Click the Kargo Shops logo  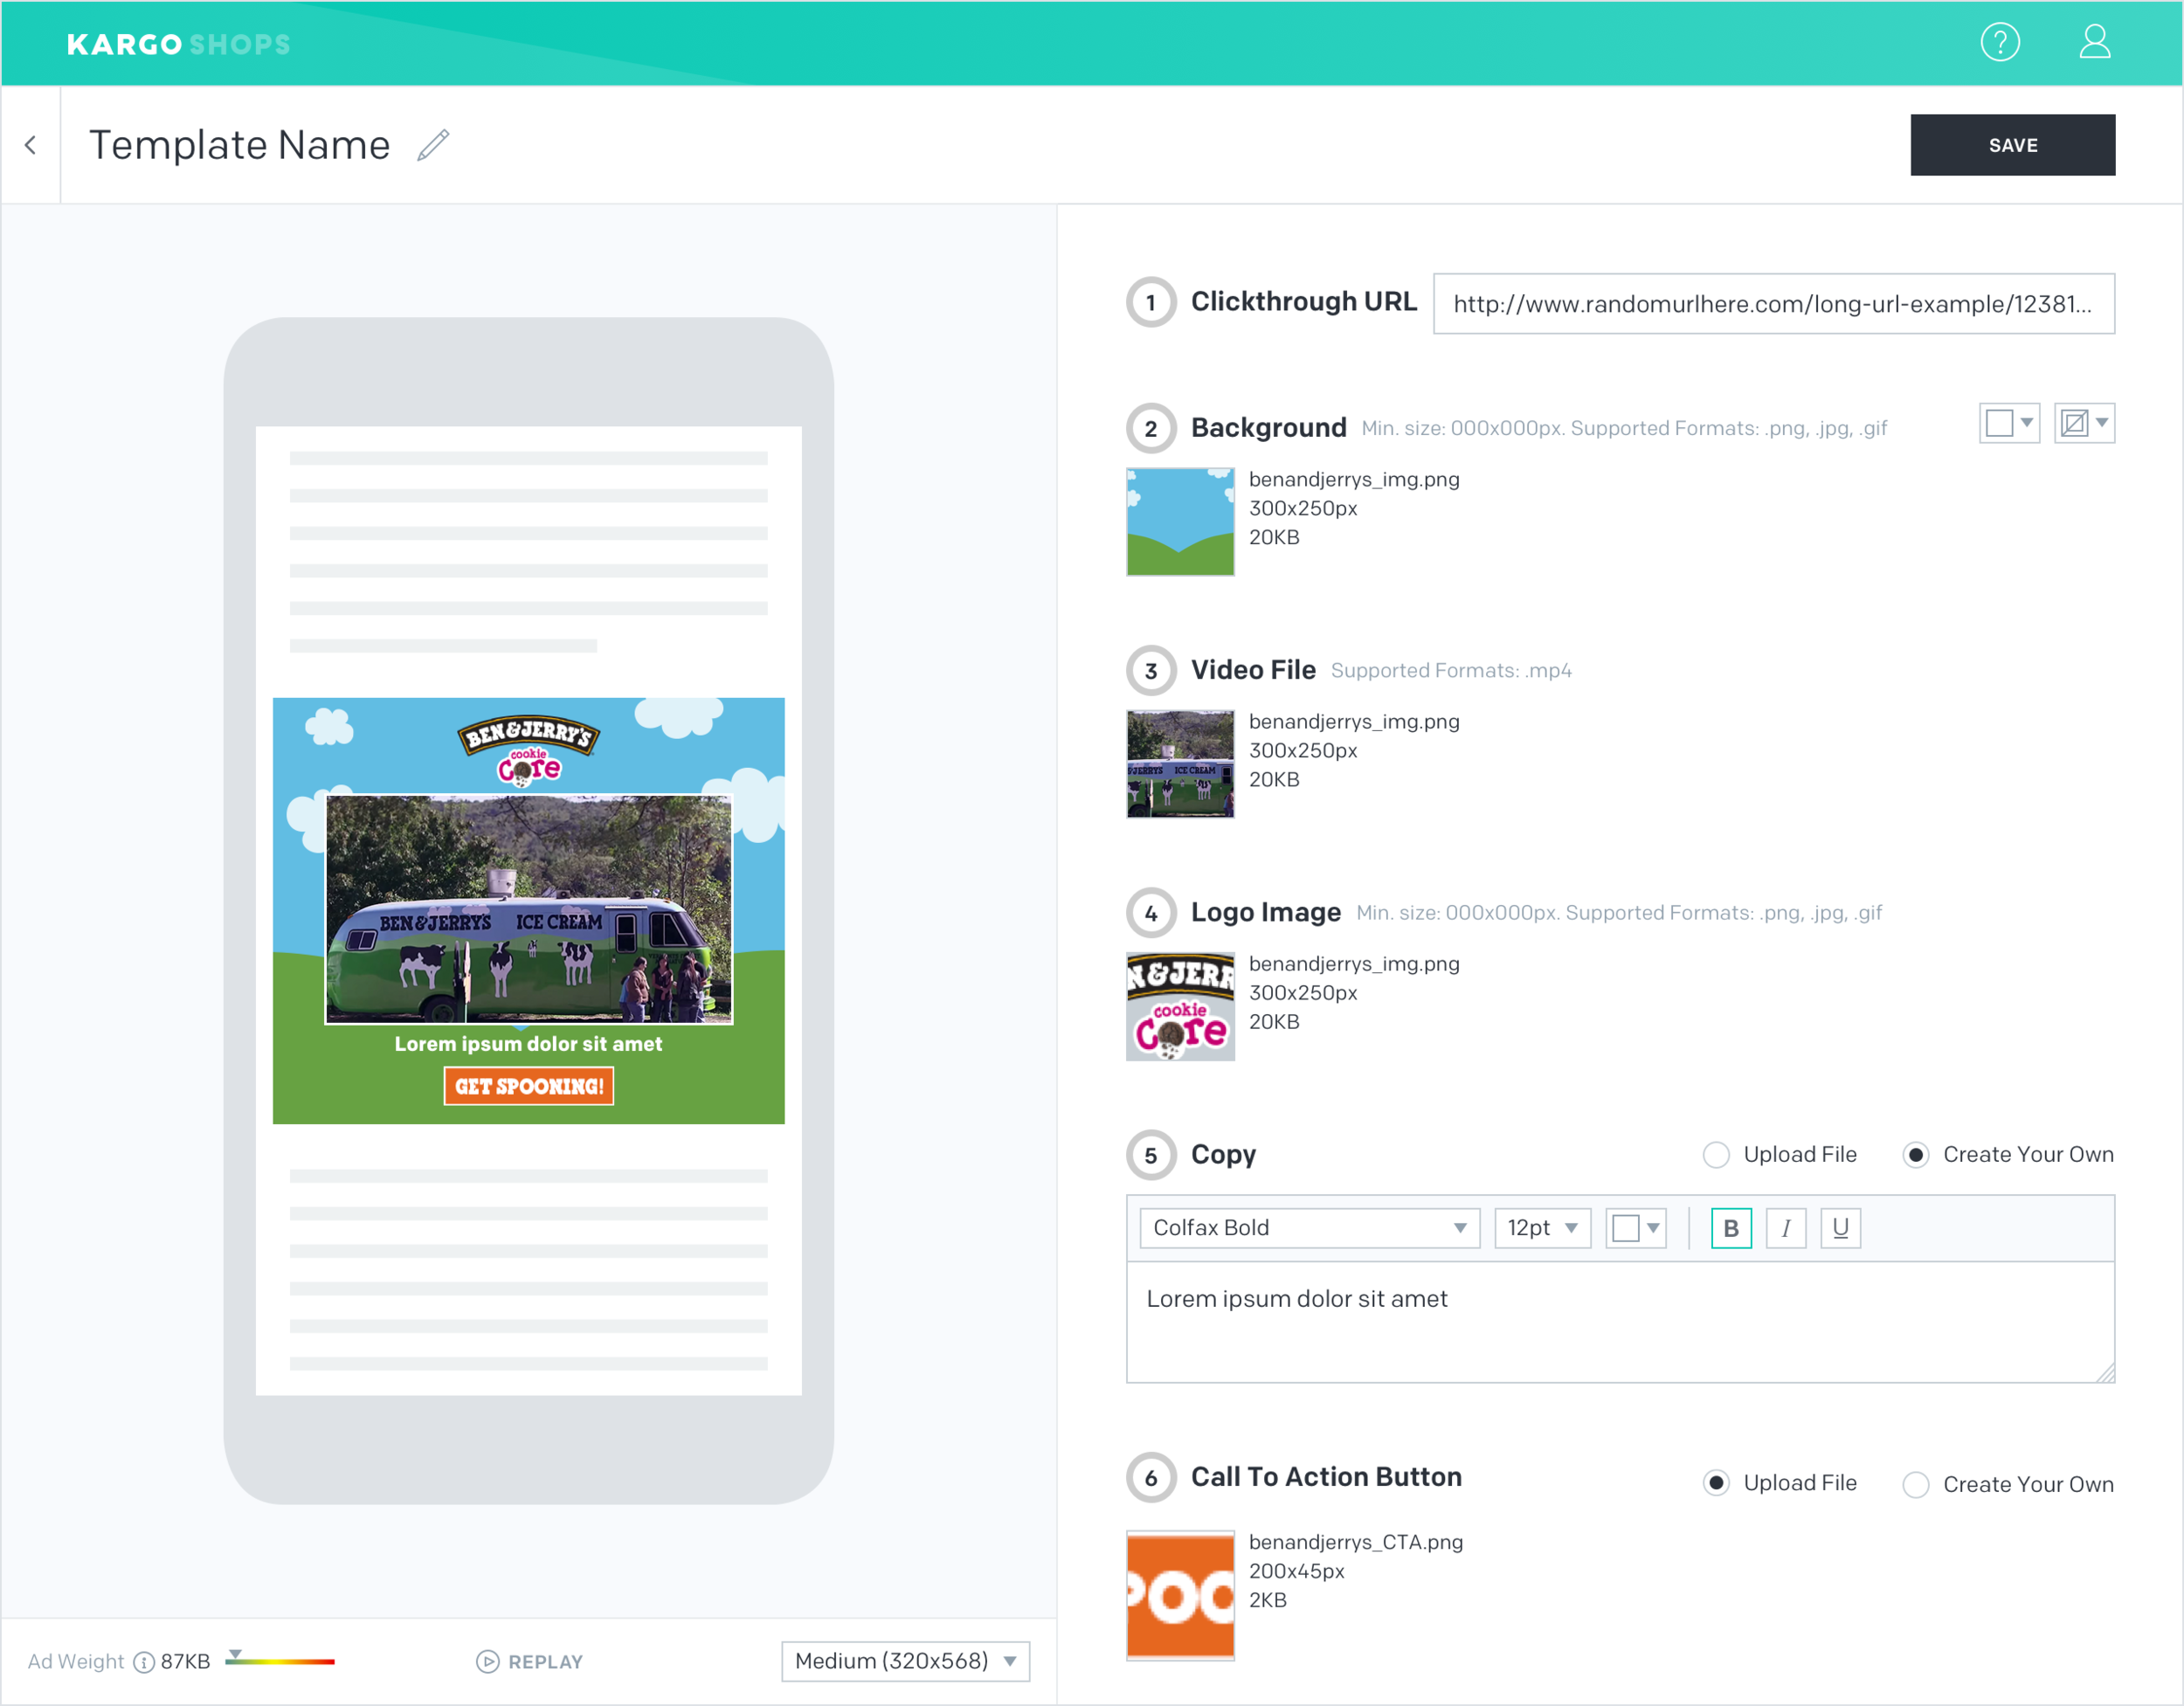click(x=179, y=44)
